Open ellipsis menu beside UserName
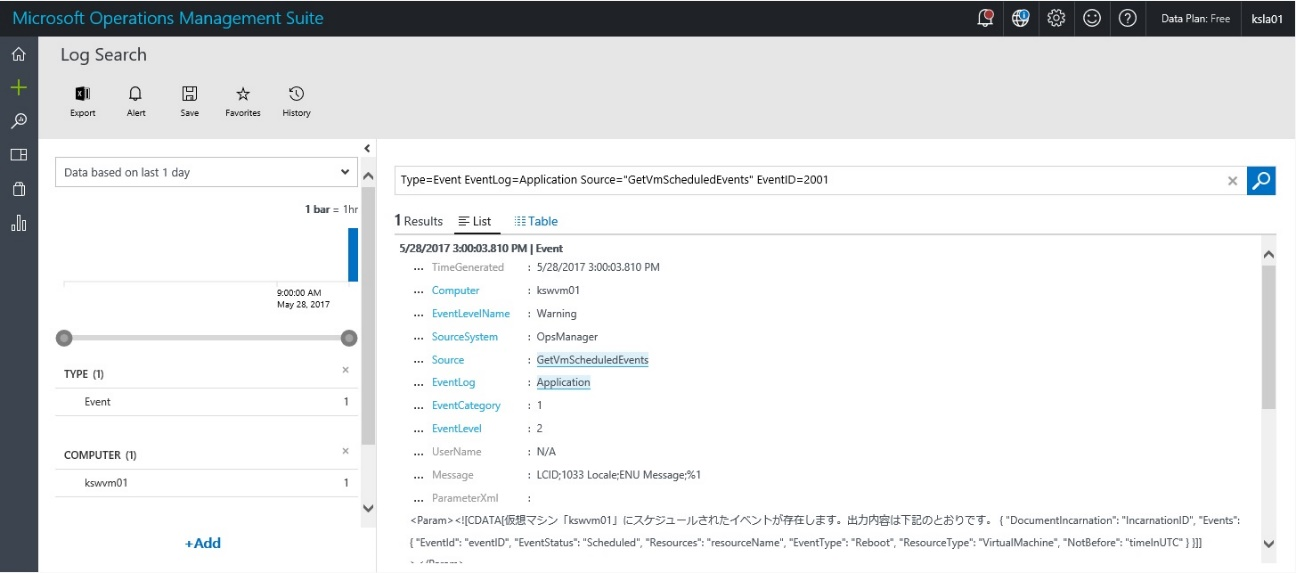This screenshot has height=573, width=1296. (x=418, y=452)
